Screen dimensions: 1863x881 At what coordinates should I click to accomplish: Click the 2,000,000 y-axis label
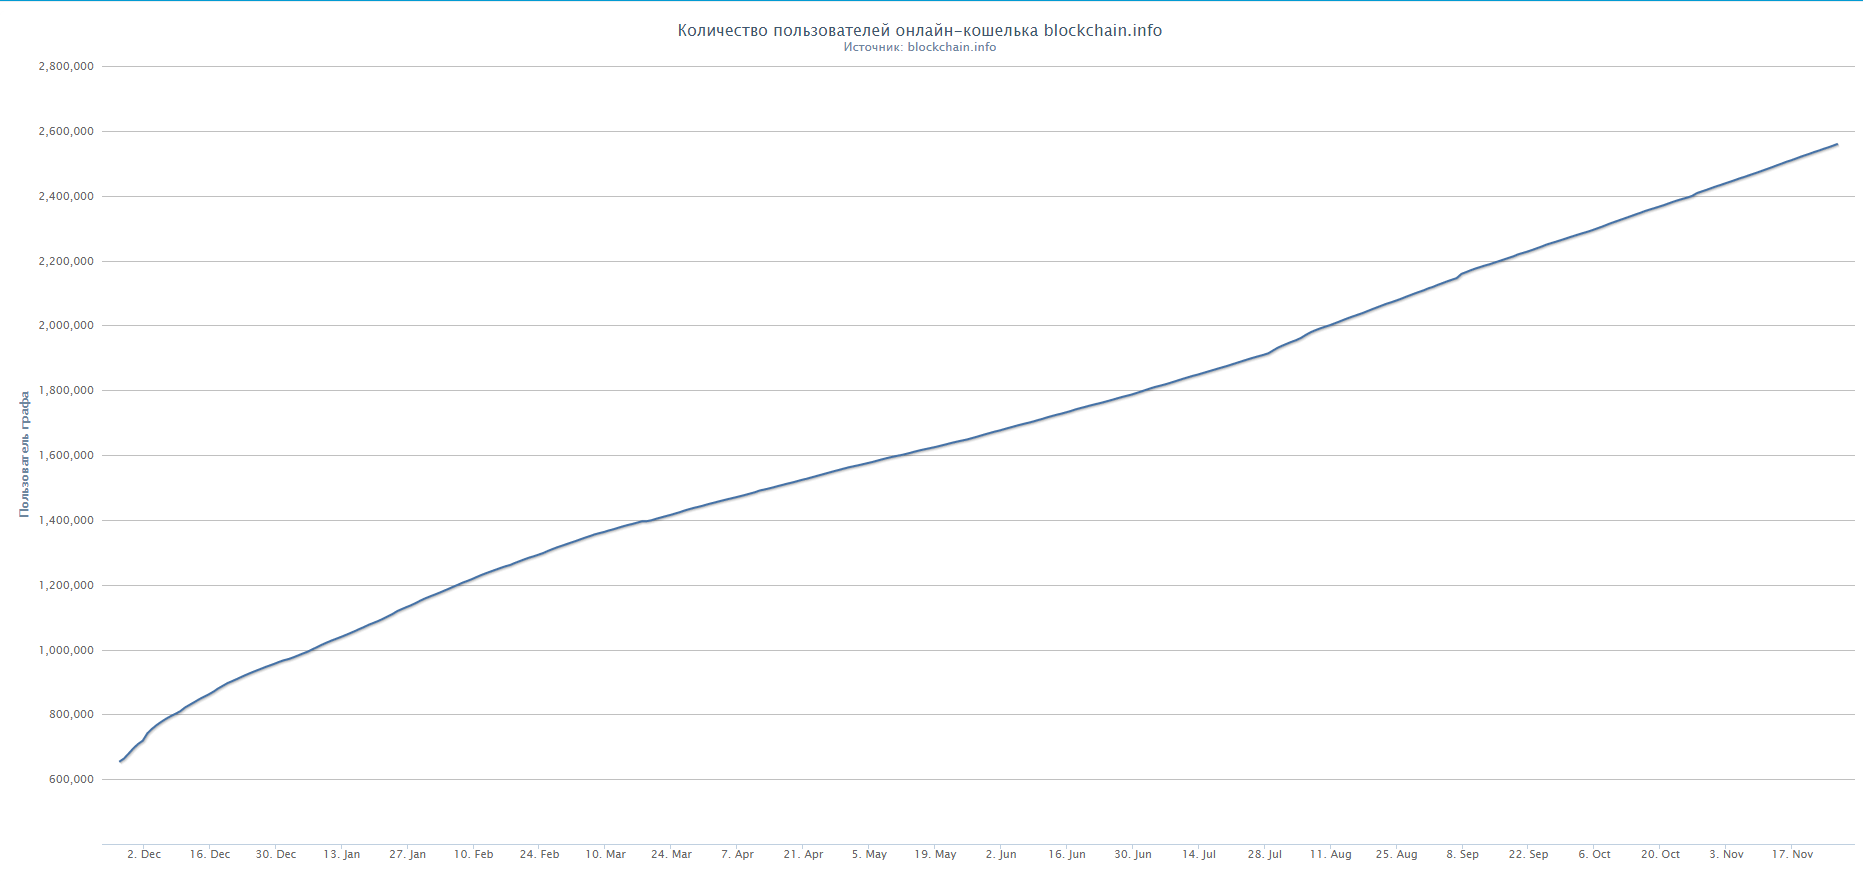click(66, 326)
